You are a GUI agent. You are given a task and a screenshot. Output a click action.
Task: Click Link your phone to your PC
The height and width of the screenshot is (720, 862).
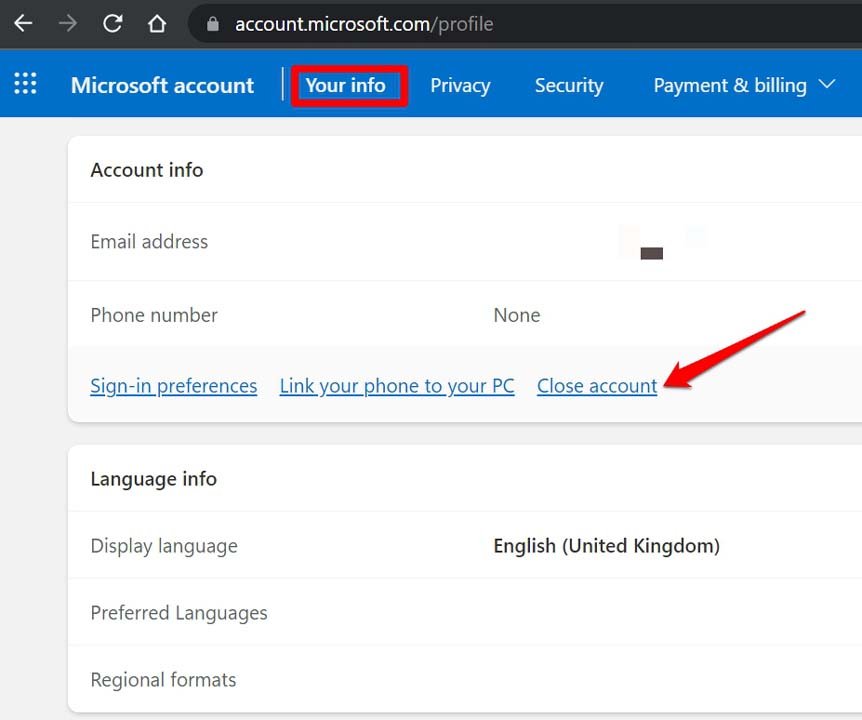pos(397,386)
